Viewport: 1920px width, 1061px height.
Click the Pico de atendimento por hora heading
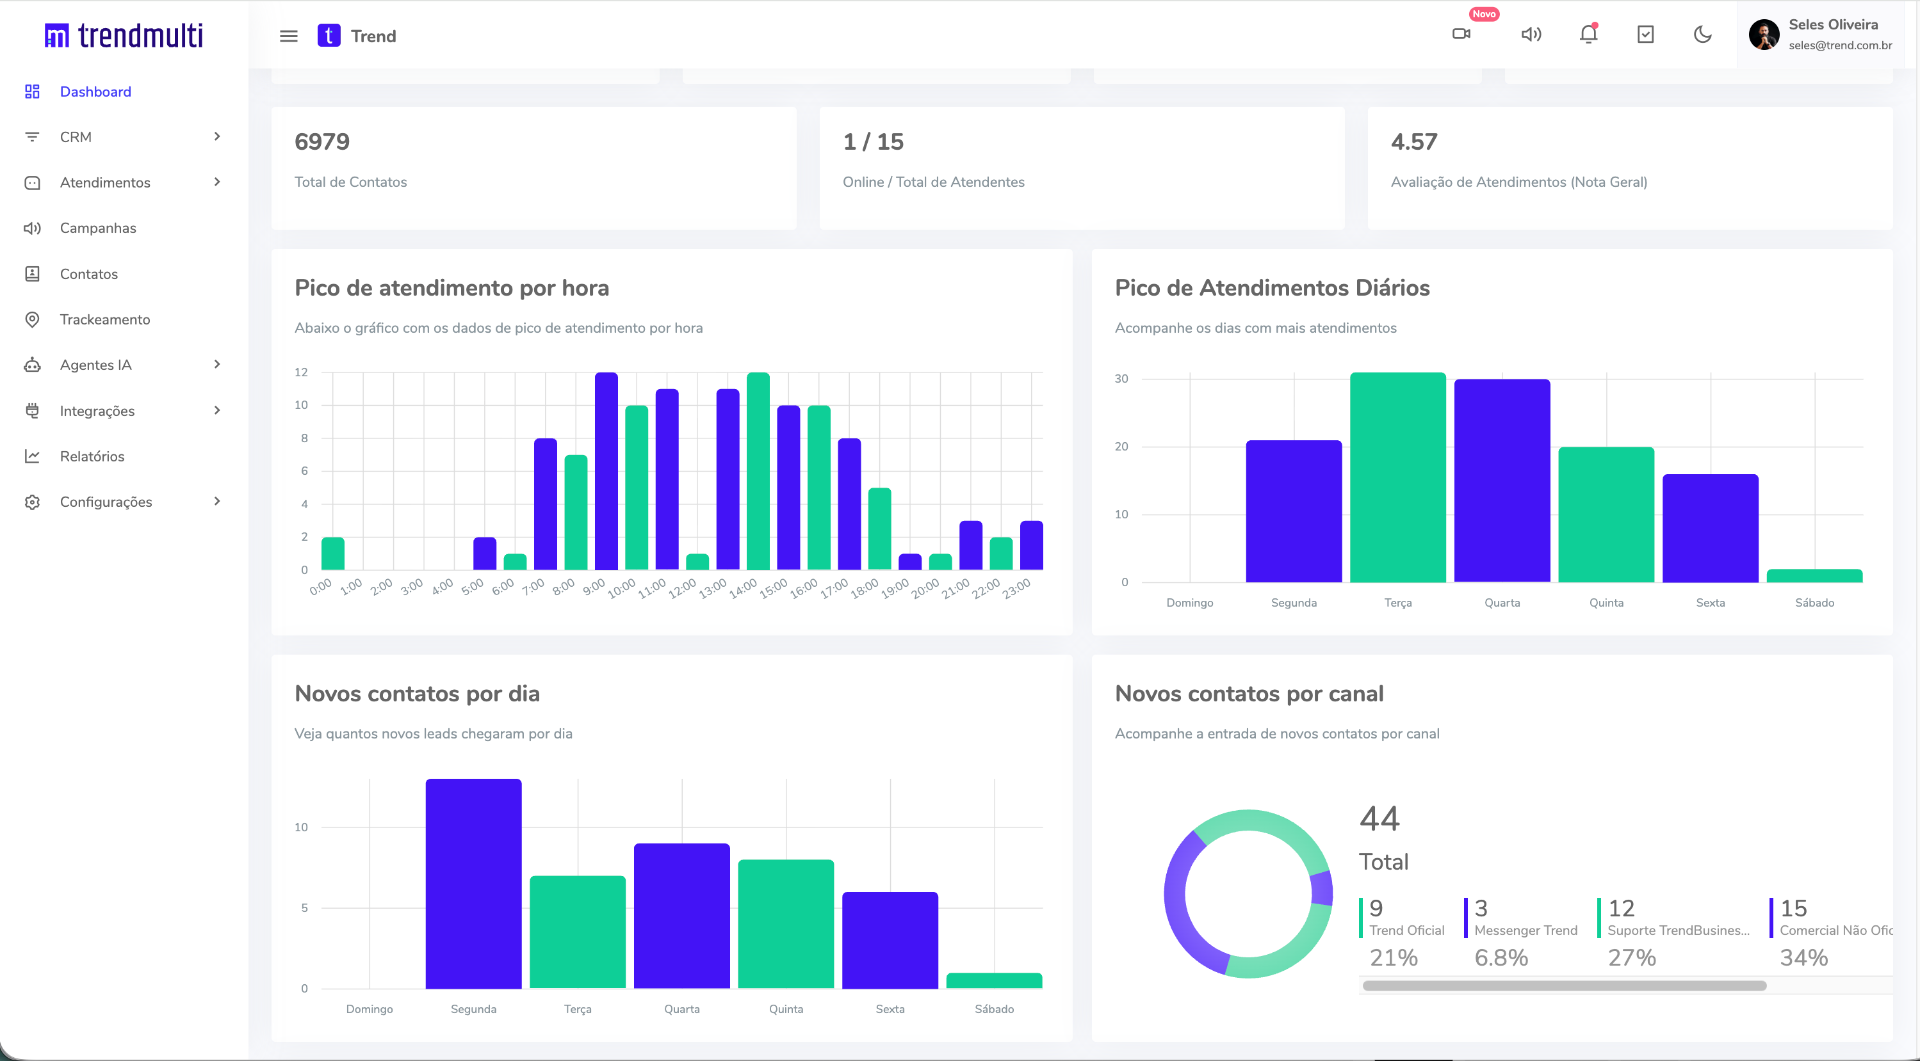(x=452, y=288)
